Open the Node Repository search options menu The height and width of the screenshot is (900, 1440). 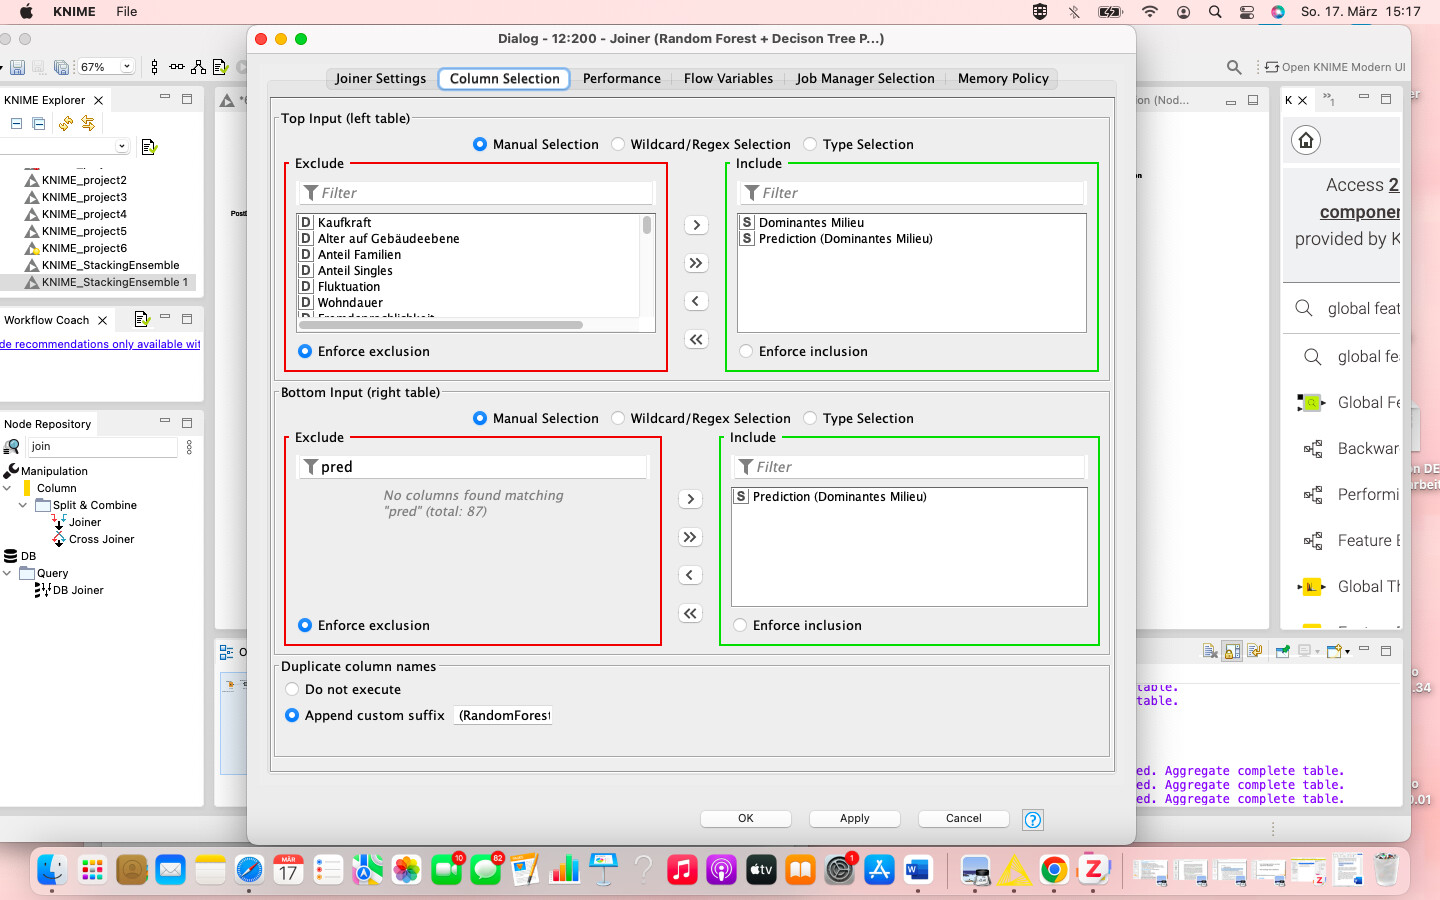pyautogui.click(x=189, y=447)
